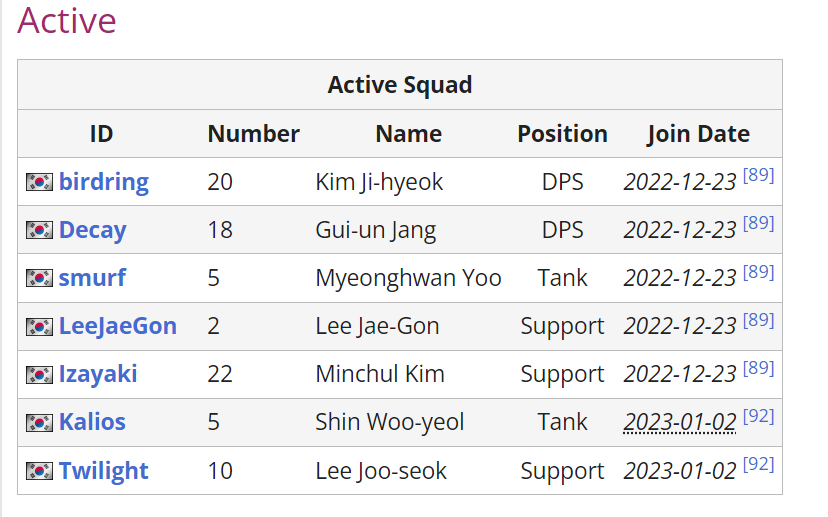Click the flag icon next to Decay
The height and width of the screenshot is (517, 828).
pyautogui.click(x=39, y=230)
